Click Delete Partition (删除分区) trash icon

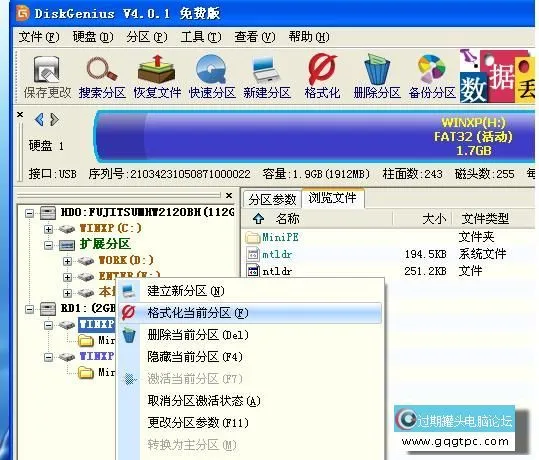pos(377,77)
